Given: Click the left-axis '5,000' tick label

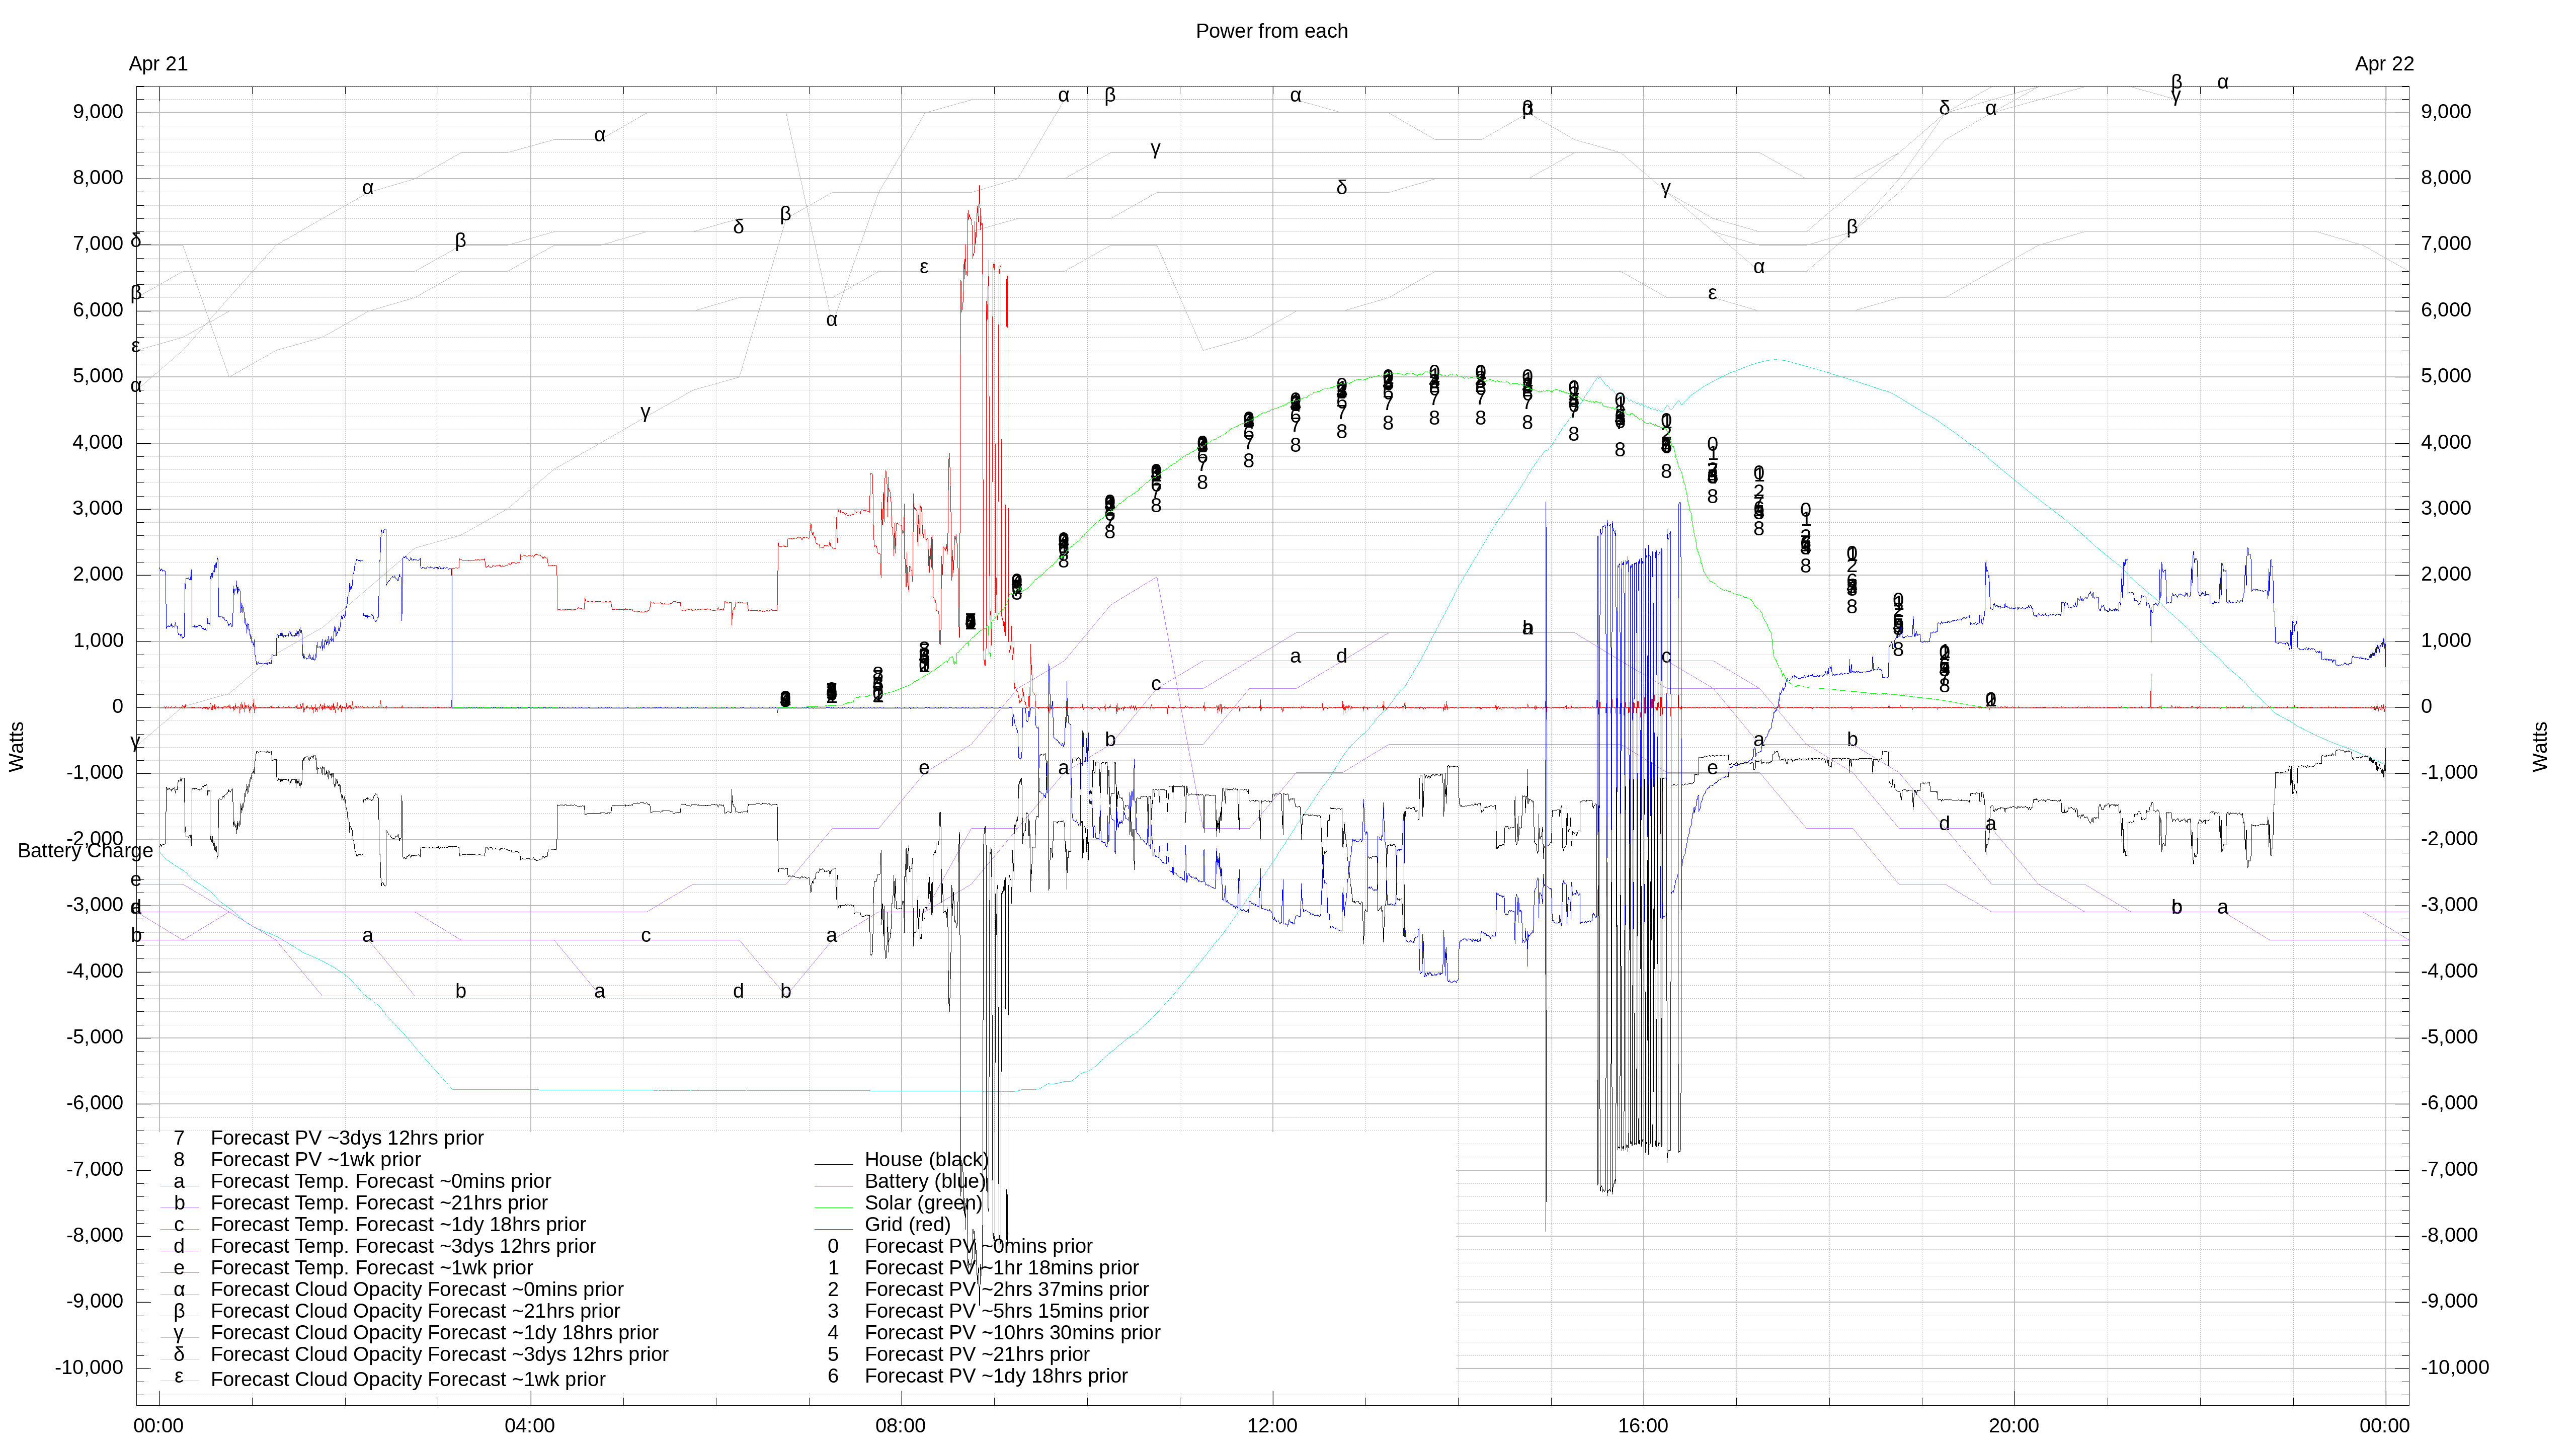Looking at the screenshot, I should click(x=98, y=376).
